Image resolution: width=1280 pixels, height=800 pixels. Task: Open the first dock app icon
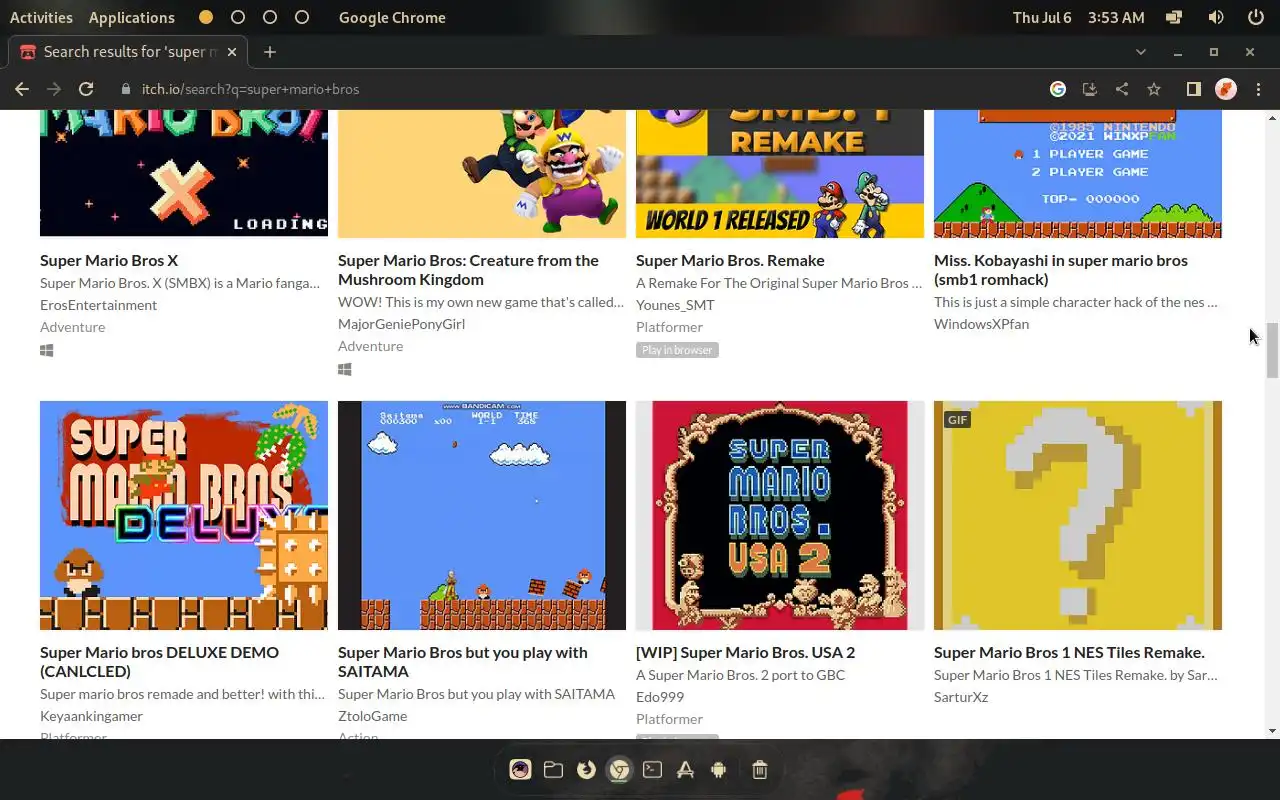(x=520, y=769)
